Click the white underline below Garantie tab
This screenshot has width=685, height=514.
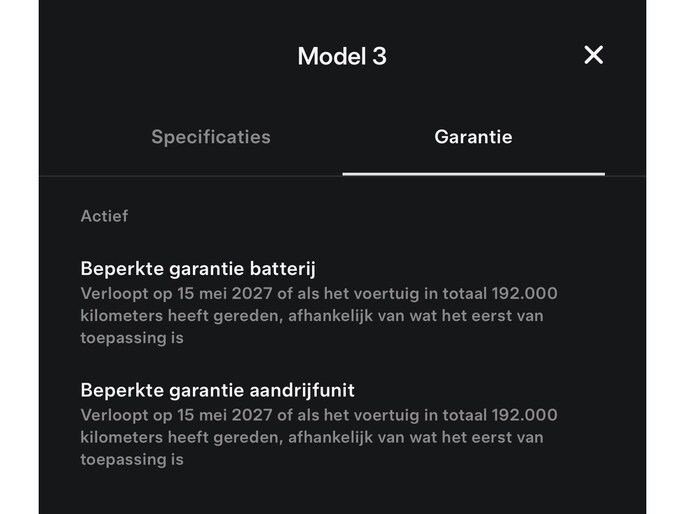473,174
